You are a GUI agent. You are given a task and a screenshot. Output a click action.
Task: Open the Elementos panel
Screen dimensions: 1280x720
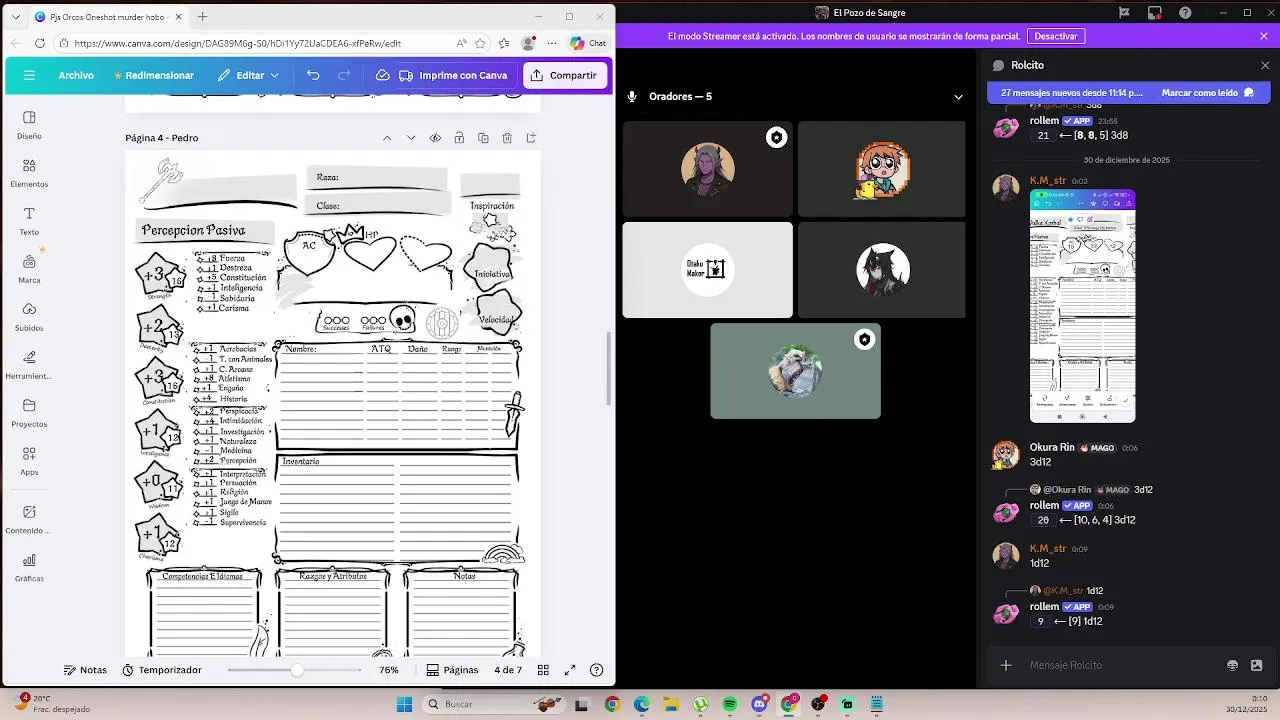tap(29, 172)
